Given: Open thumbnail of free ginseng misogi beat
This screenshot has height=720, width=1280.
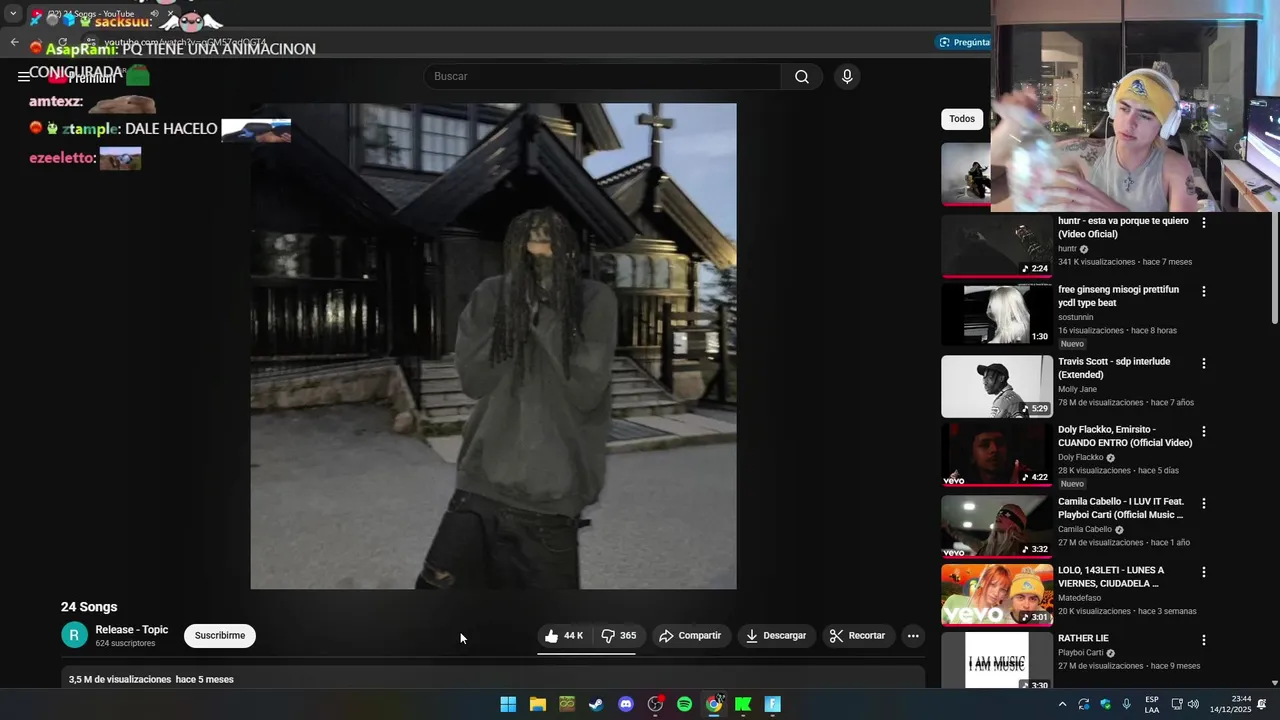Looking at the screenshot, I should pyautogui.click(x=997, y=315).
